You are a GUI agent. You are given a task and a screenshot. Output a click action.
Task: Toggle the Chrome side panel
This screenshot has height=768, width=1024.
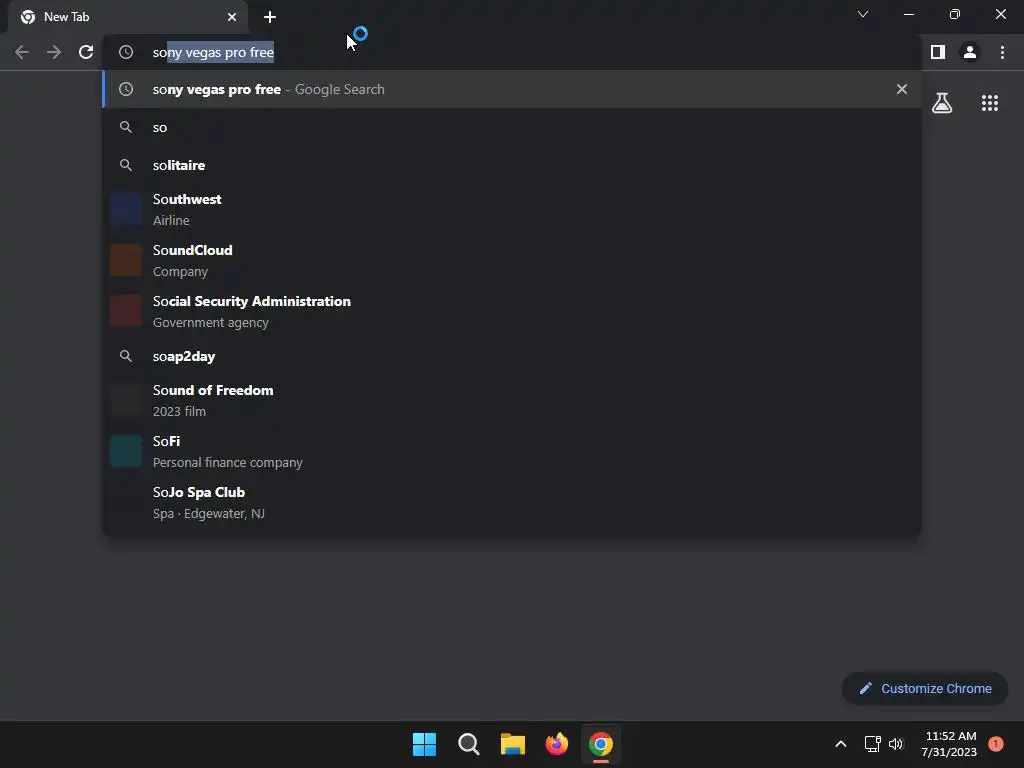[x=938, y=52]
